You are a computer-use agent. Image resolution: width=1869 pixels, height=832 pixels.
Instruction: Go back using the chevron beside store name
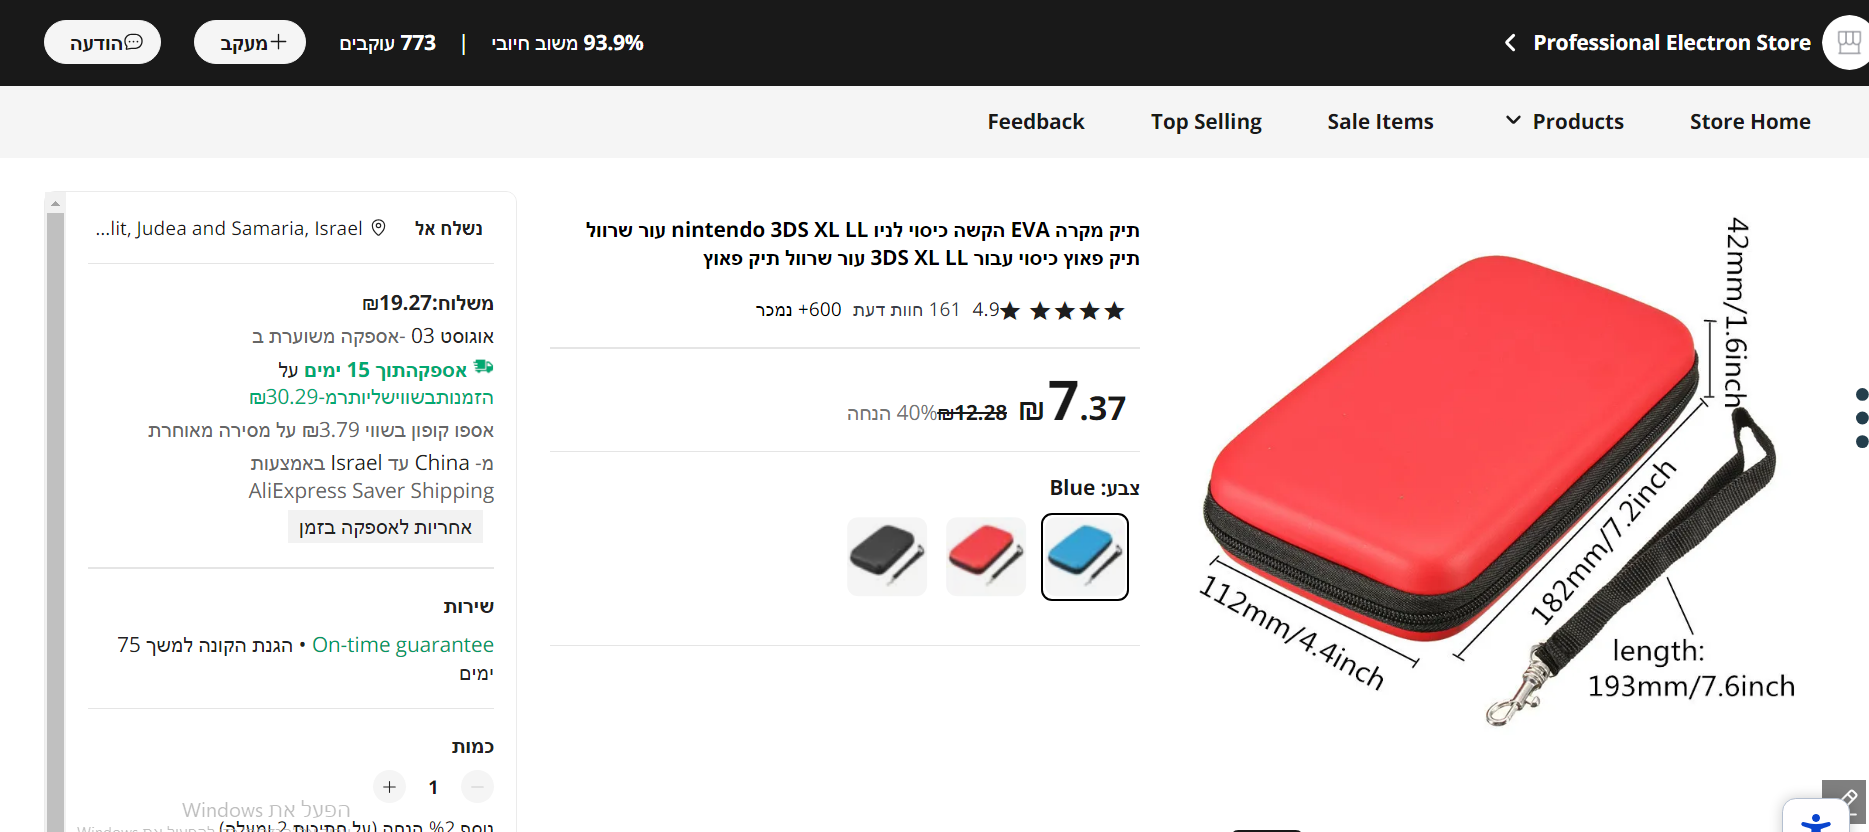click(1510, 43)
